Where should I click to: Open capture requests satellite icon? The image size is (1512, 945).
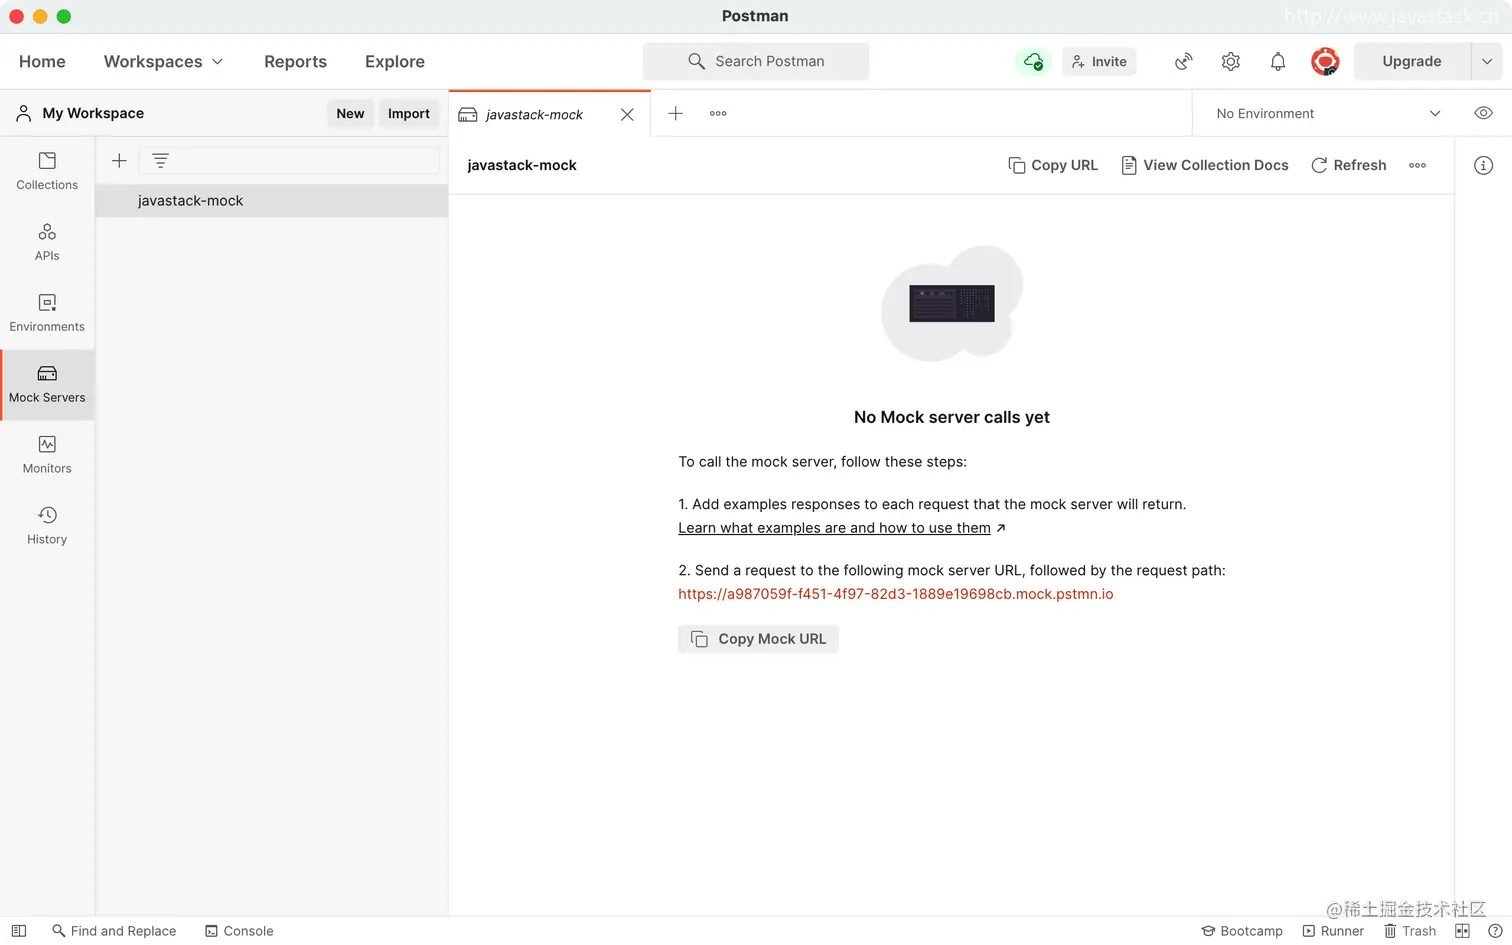[1184, 61]
